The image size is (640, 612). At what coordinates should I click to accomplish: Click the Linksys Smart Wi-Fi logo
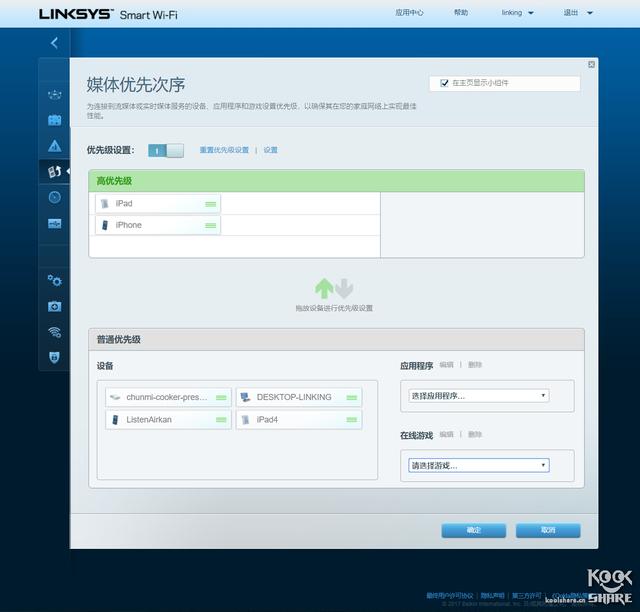[108, 15]
